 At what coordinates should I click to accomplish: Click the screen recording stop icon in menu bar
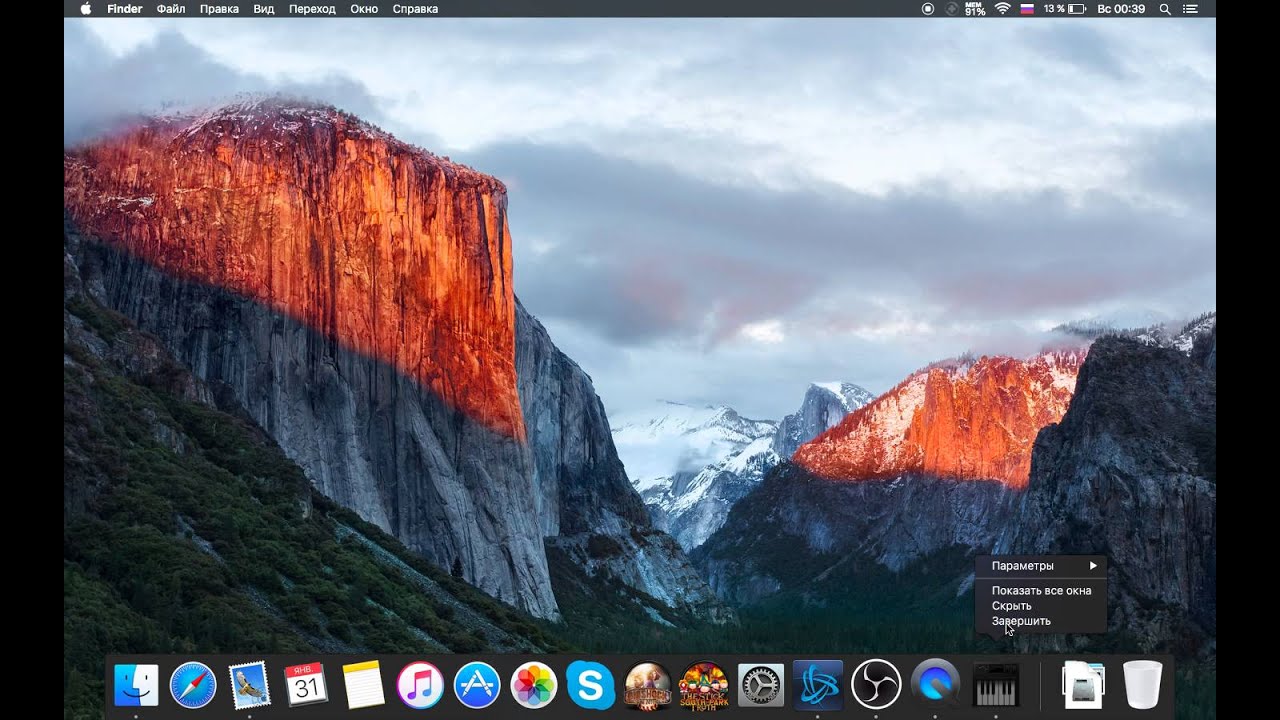pyautogui.click(x=928, y=8)
